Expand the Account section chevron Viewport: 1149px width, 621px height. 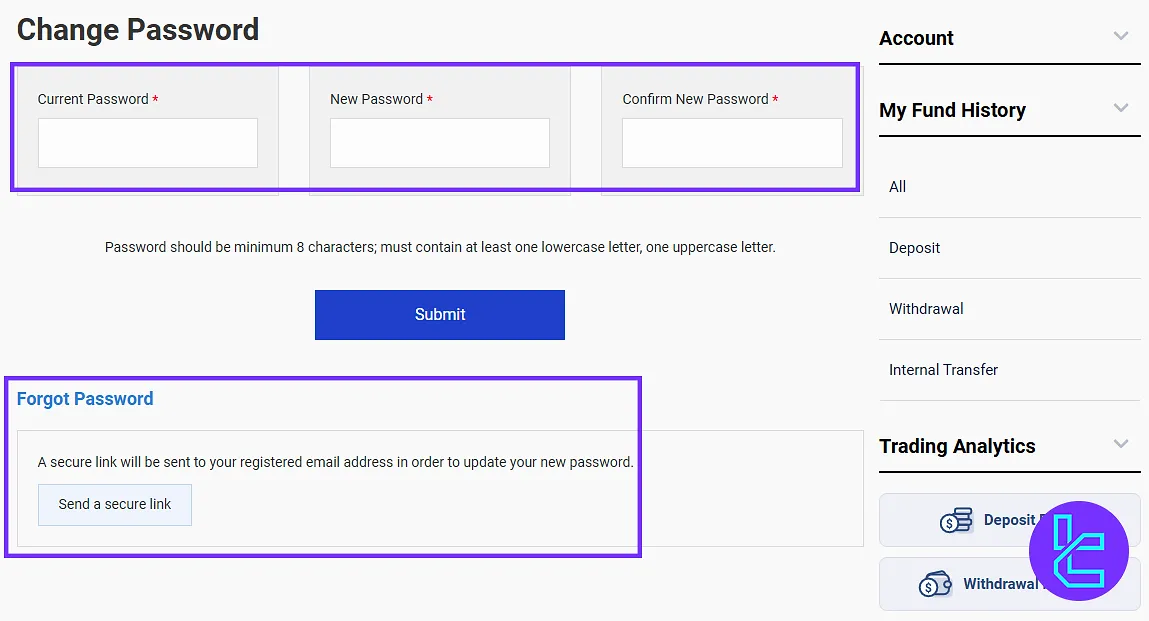[x=1121, y=37]
